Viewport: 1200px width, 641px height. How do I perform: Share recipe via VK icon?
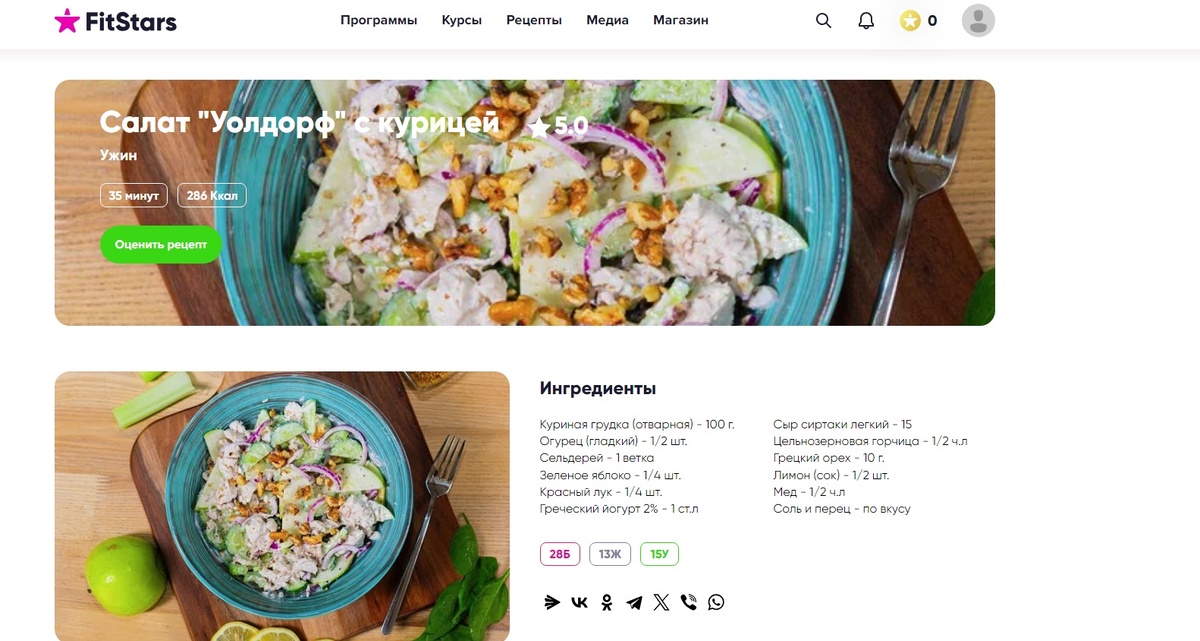click(x=579, y=602)
